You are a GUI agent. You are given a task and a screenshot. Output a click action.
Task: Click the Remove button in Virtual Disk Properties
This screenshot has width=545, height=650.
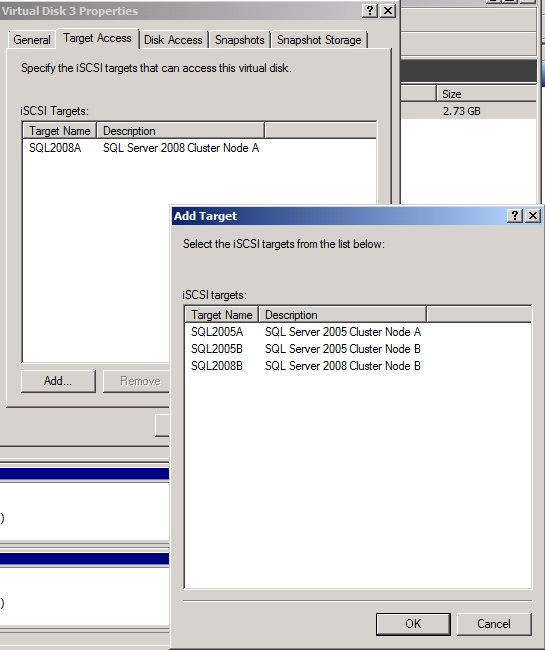136,381
